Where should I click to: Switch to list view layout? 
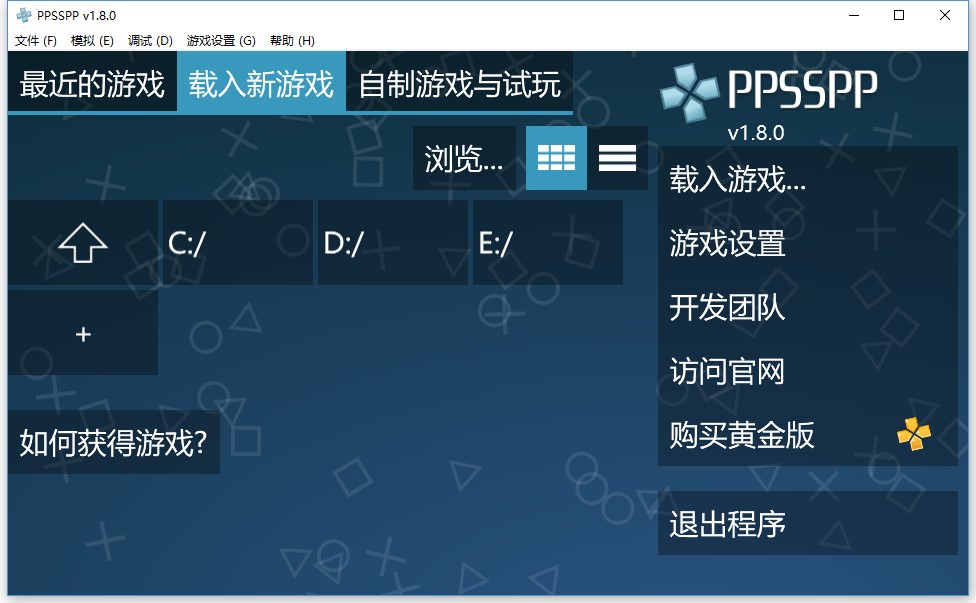(618, 158)
